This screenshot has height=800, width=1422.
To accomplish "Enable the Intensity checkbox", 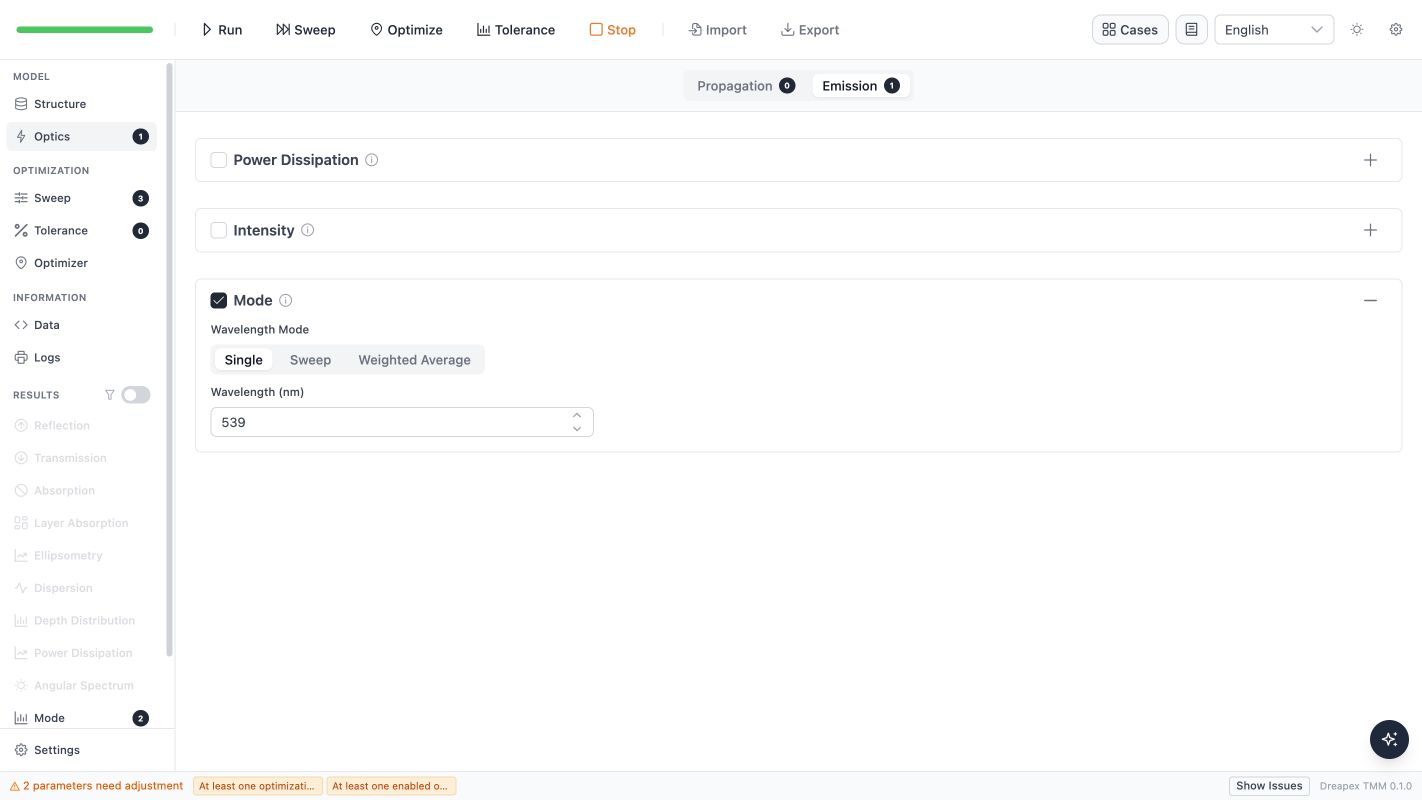I will click(219, 230).
